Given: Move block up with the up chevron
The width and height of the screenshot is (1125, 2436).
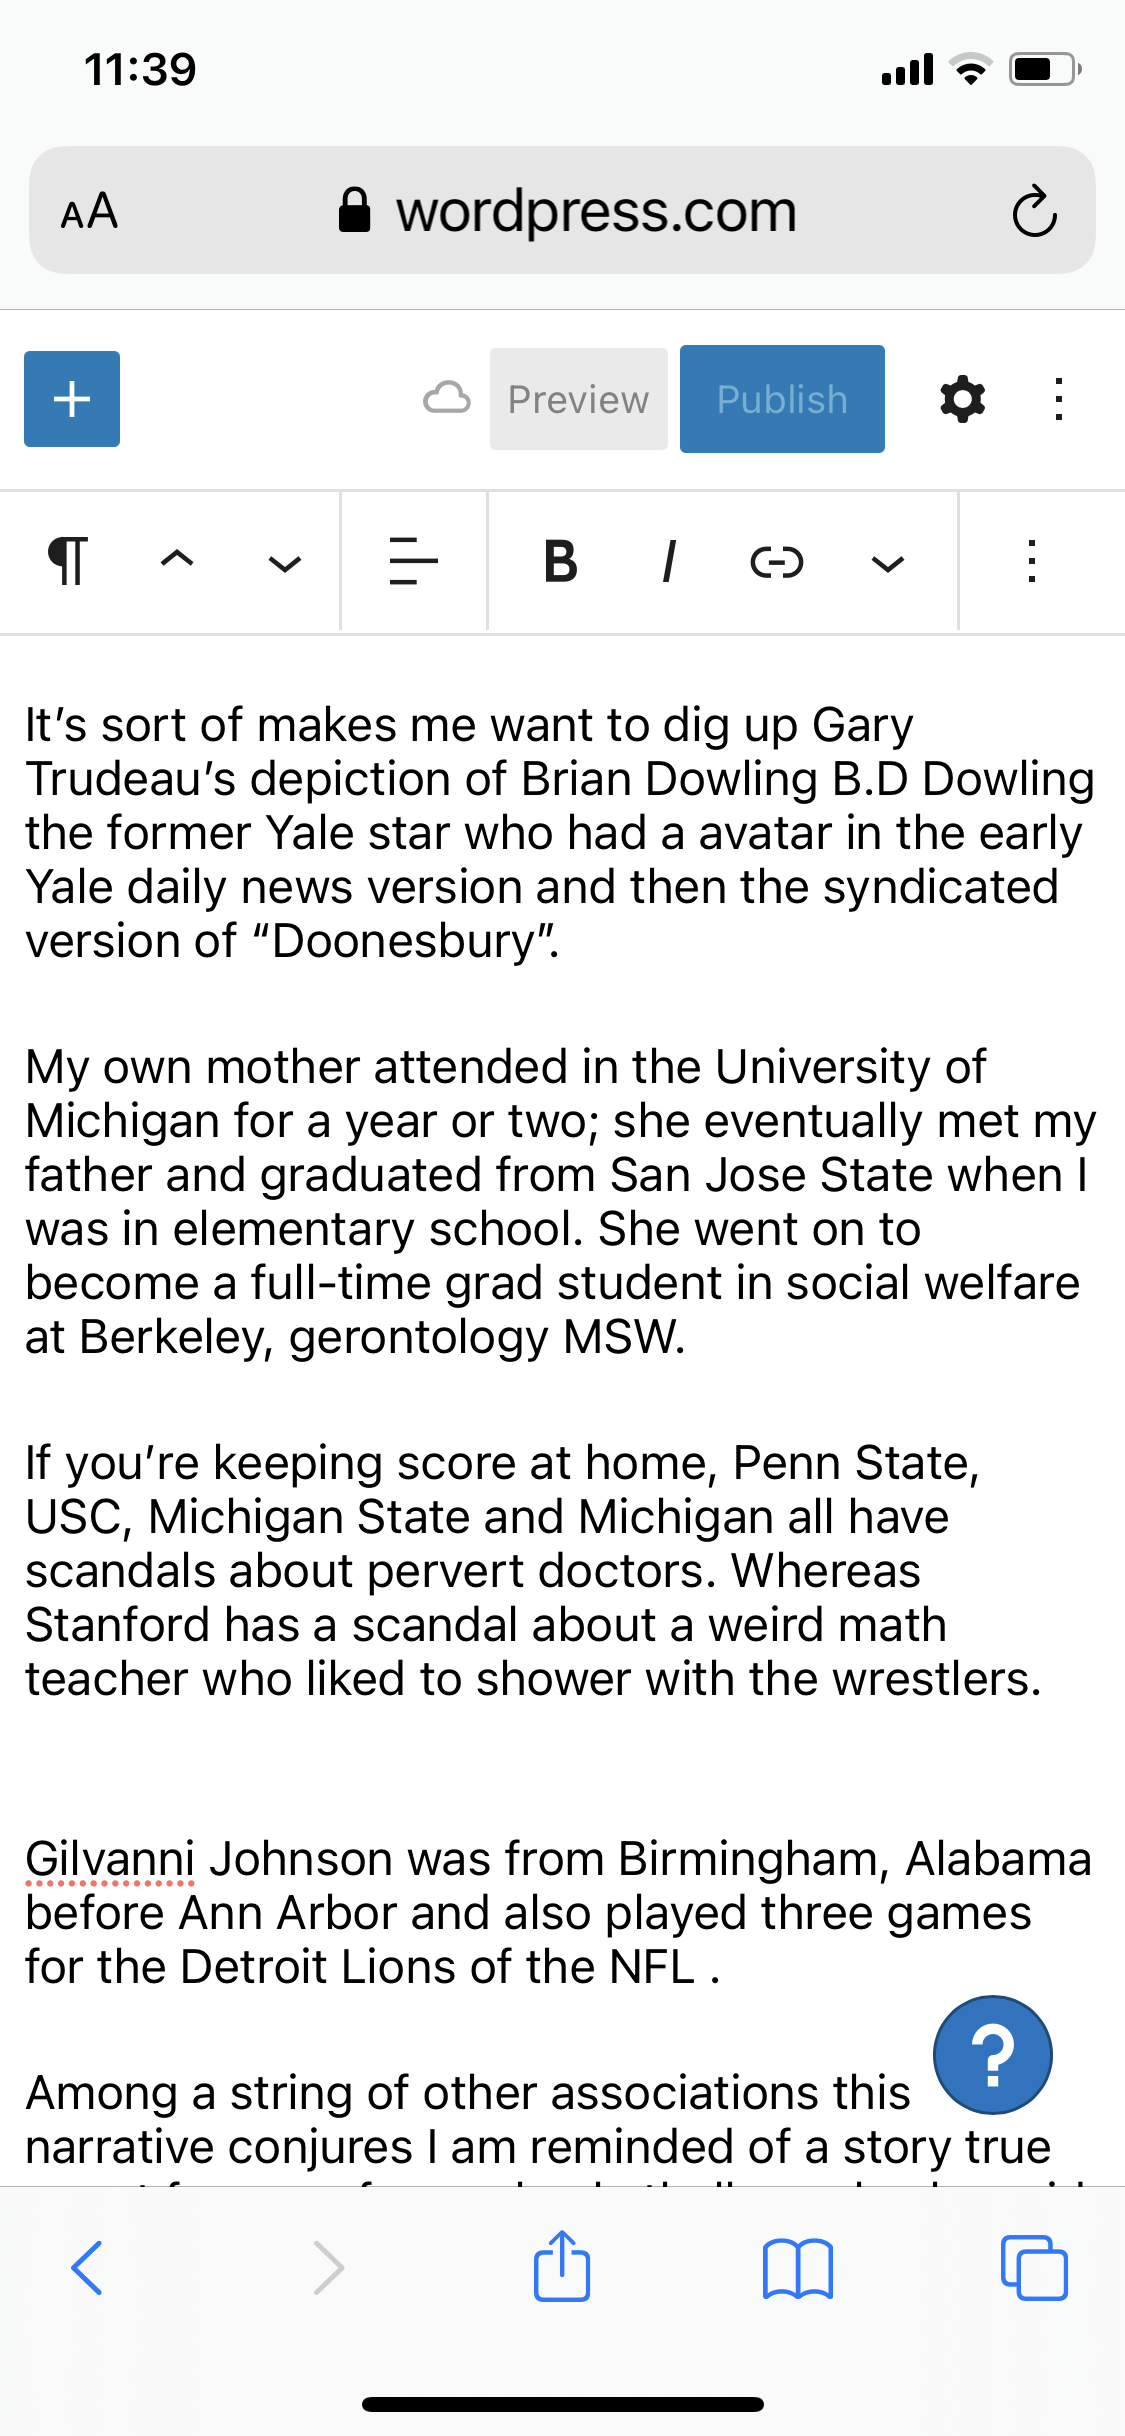Looking at the screenshot, I should [x=177, y=560].
